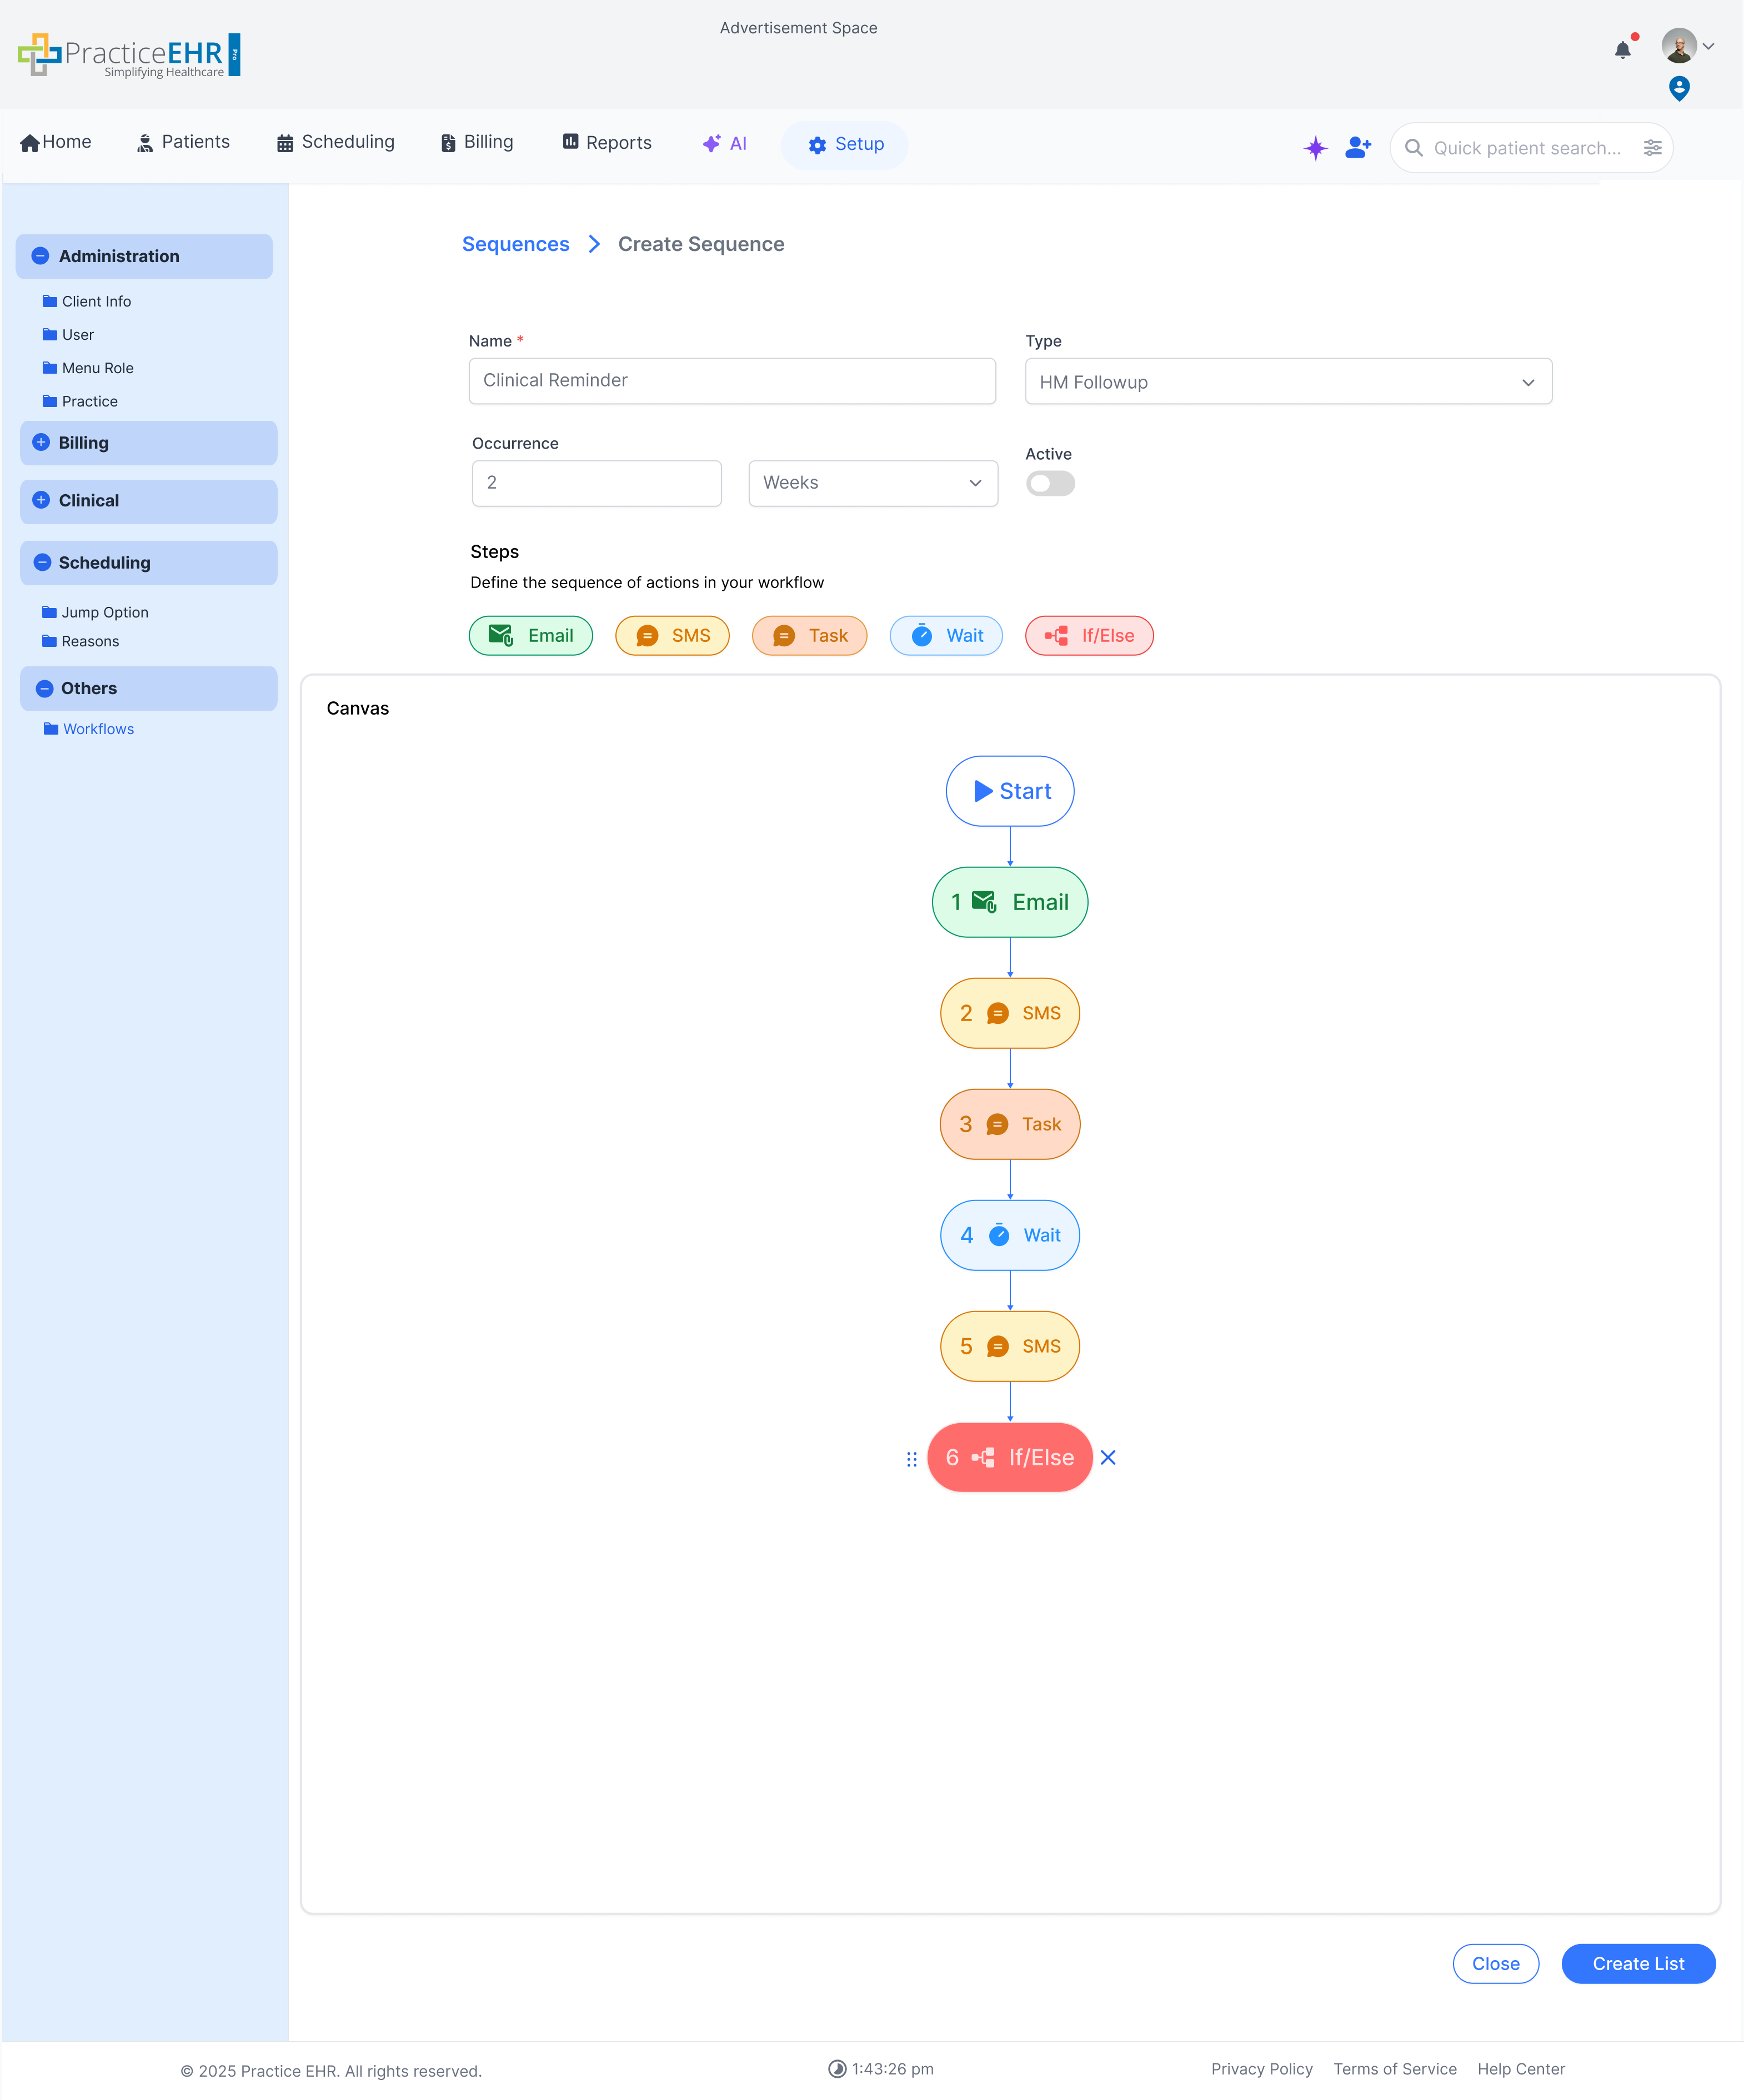Viewport: 1744px width, 2100px height.
Task: Click the Name input field
Action: [731, 381]
